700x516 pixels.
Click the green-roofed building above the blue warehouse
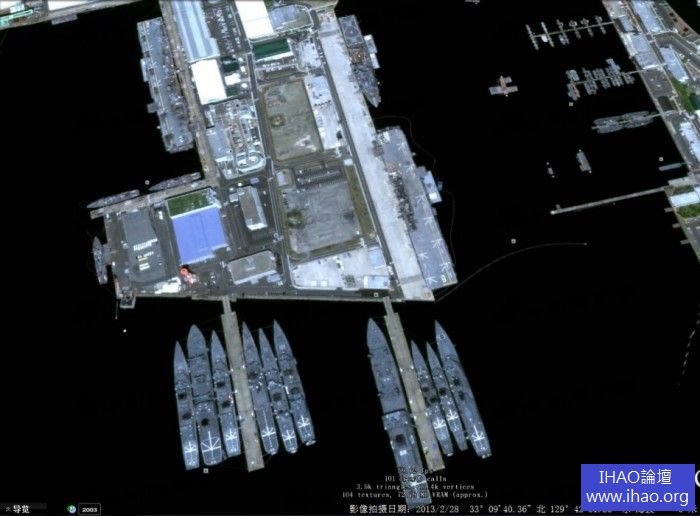pos(191,202)
